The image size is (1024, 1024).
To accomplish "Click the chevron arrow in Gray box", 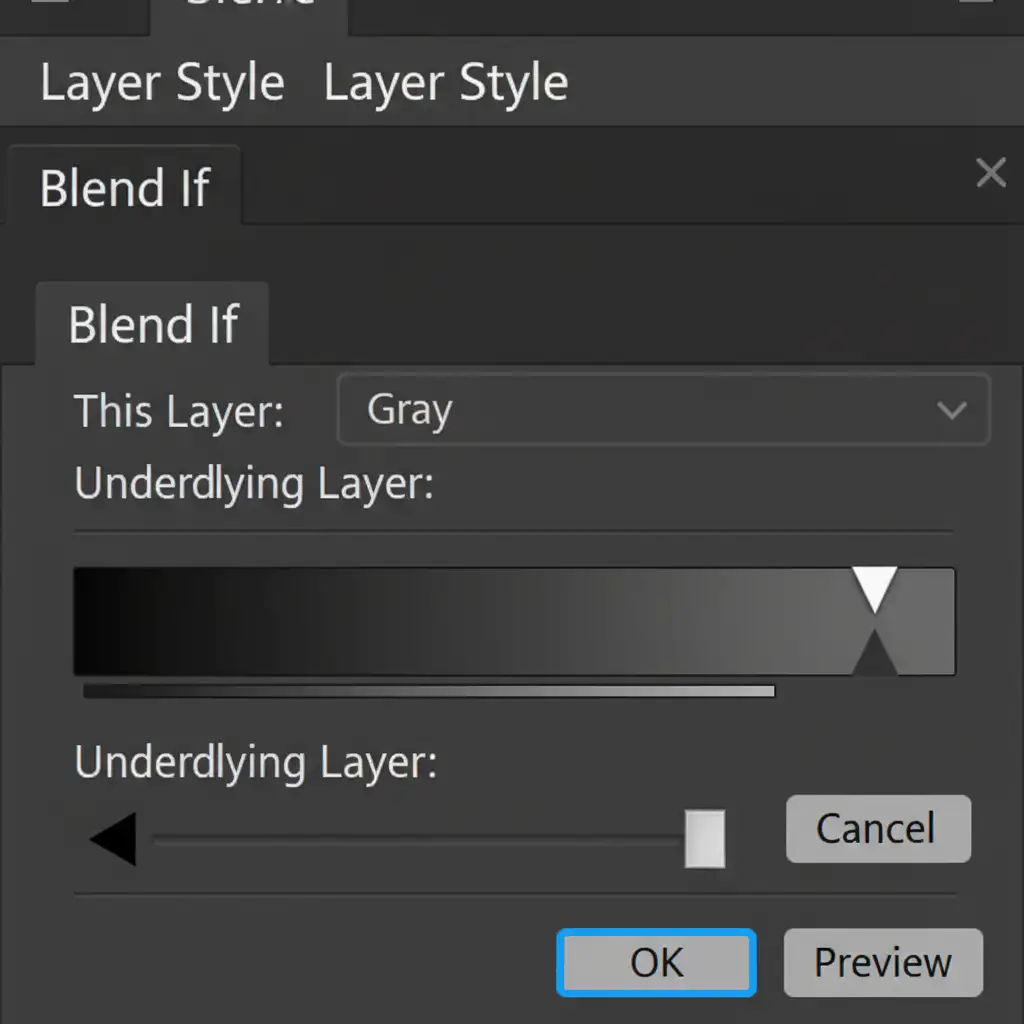I will click(951, 410).
